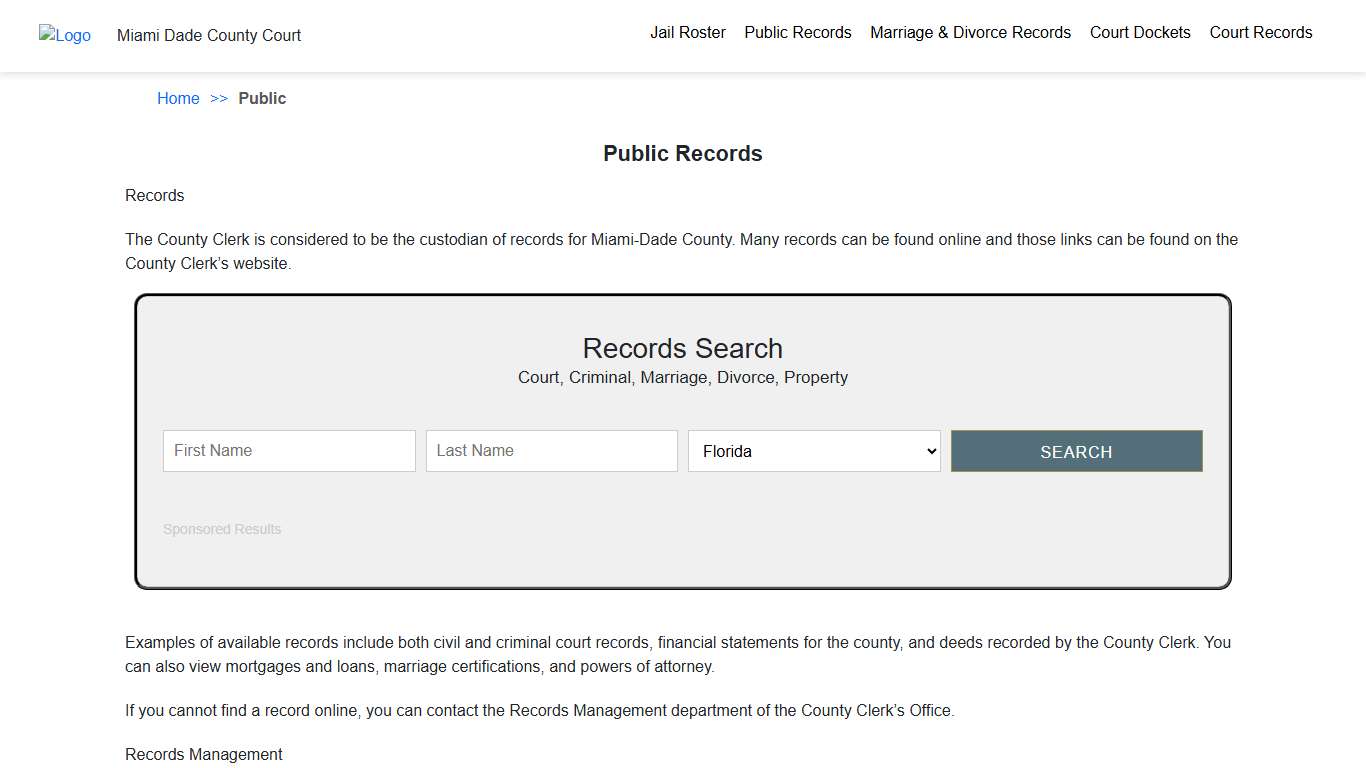Click the Public Records page heading
The width and height of the screenshot is (1366, 768).
pos(683,153)
